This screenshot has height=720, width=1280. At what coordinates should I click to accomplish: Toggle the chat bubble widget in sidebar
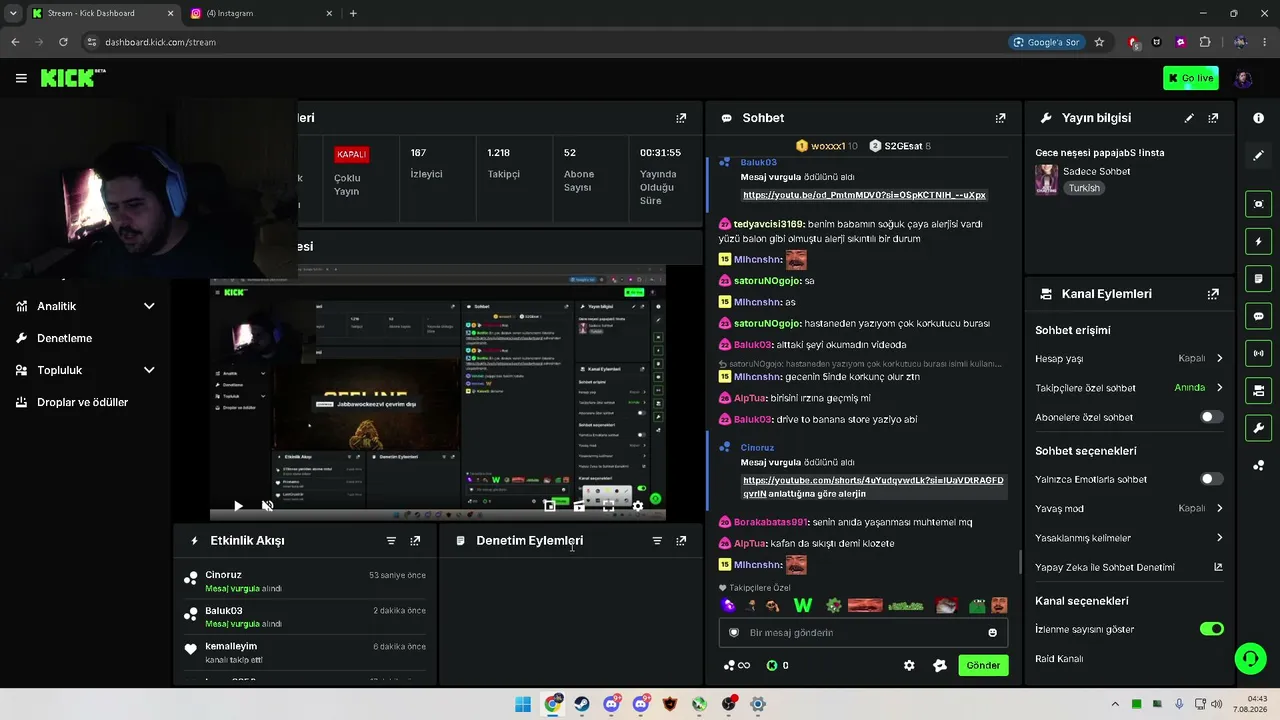point(1258,316)
